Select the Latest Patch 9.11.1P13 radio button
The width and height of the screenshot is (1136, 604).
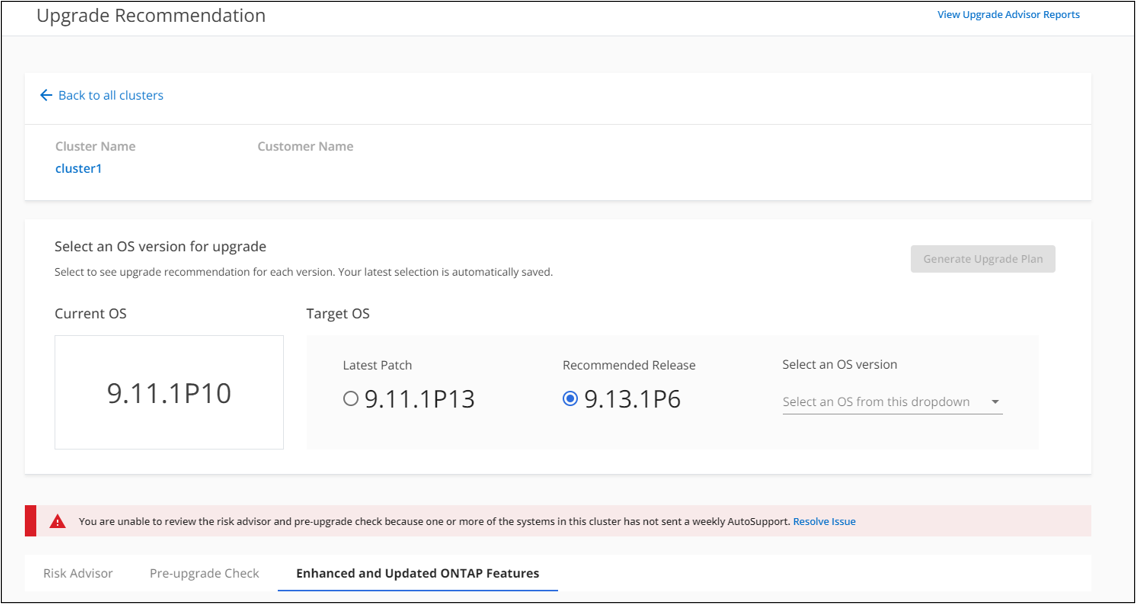click(x=350, y=399)
